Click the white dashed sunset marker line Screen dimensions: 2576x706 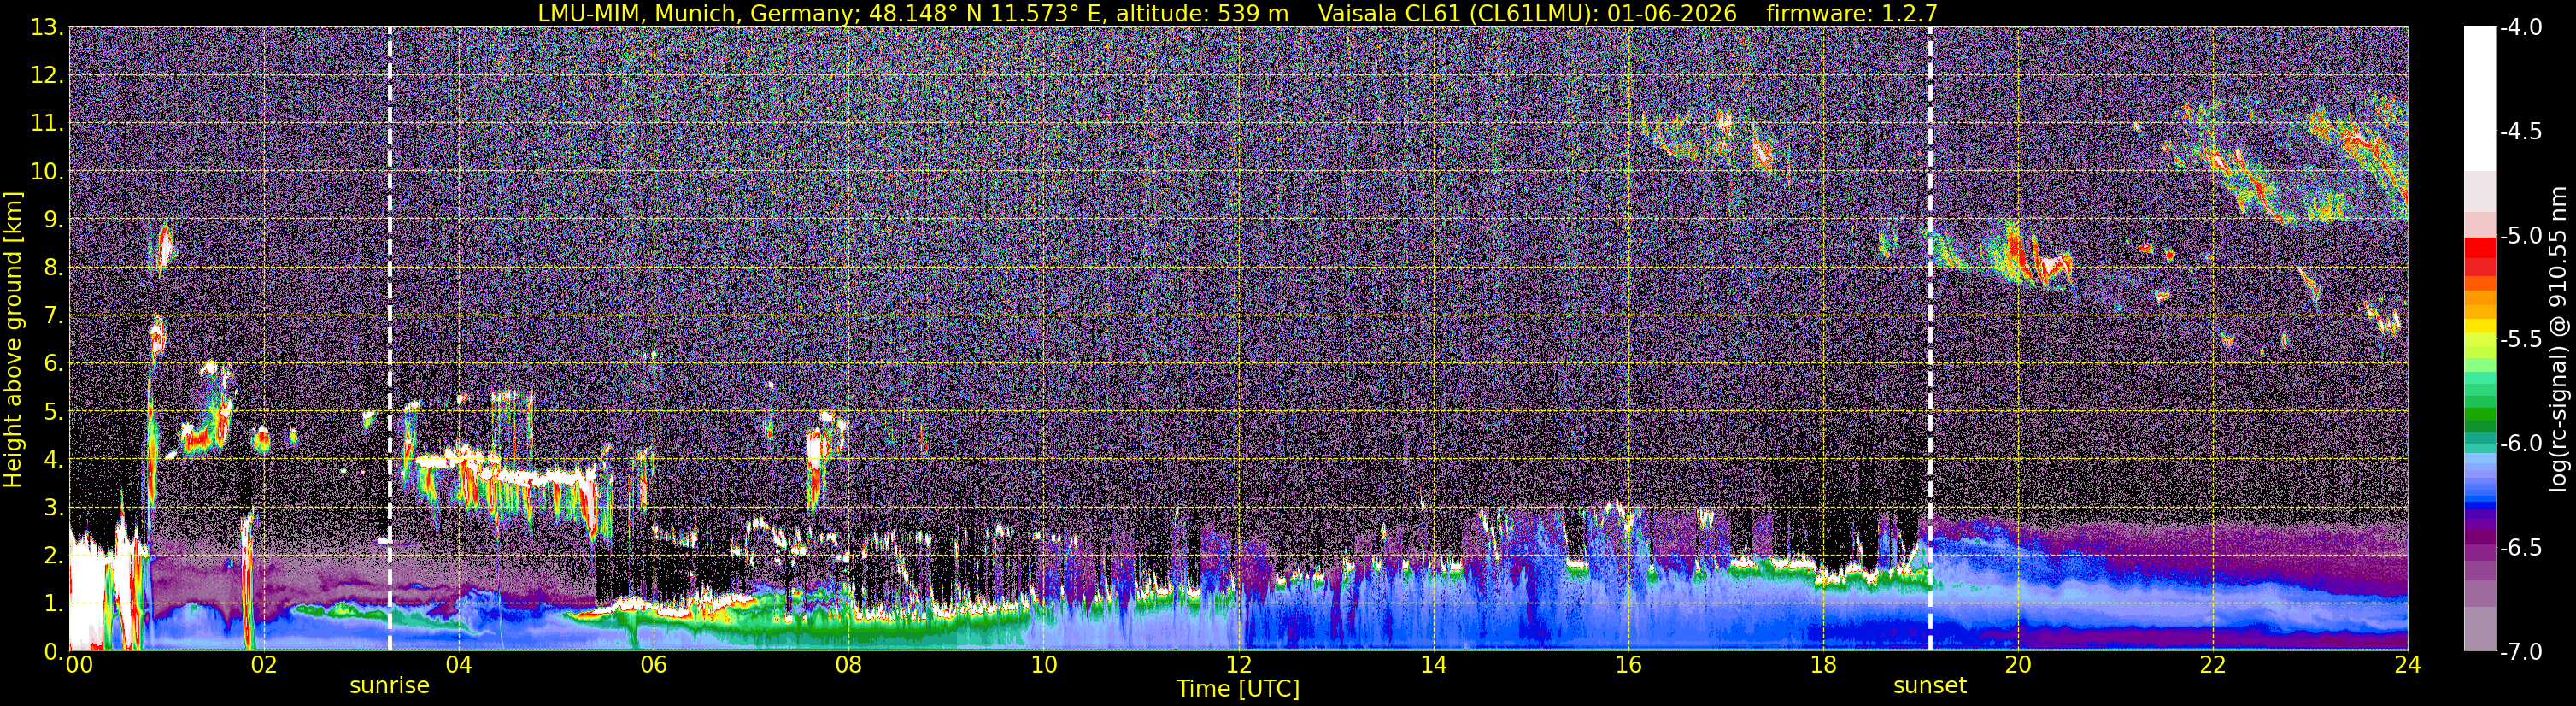coord(1930,338)
